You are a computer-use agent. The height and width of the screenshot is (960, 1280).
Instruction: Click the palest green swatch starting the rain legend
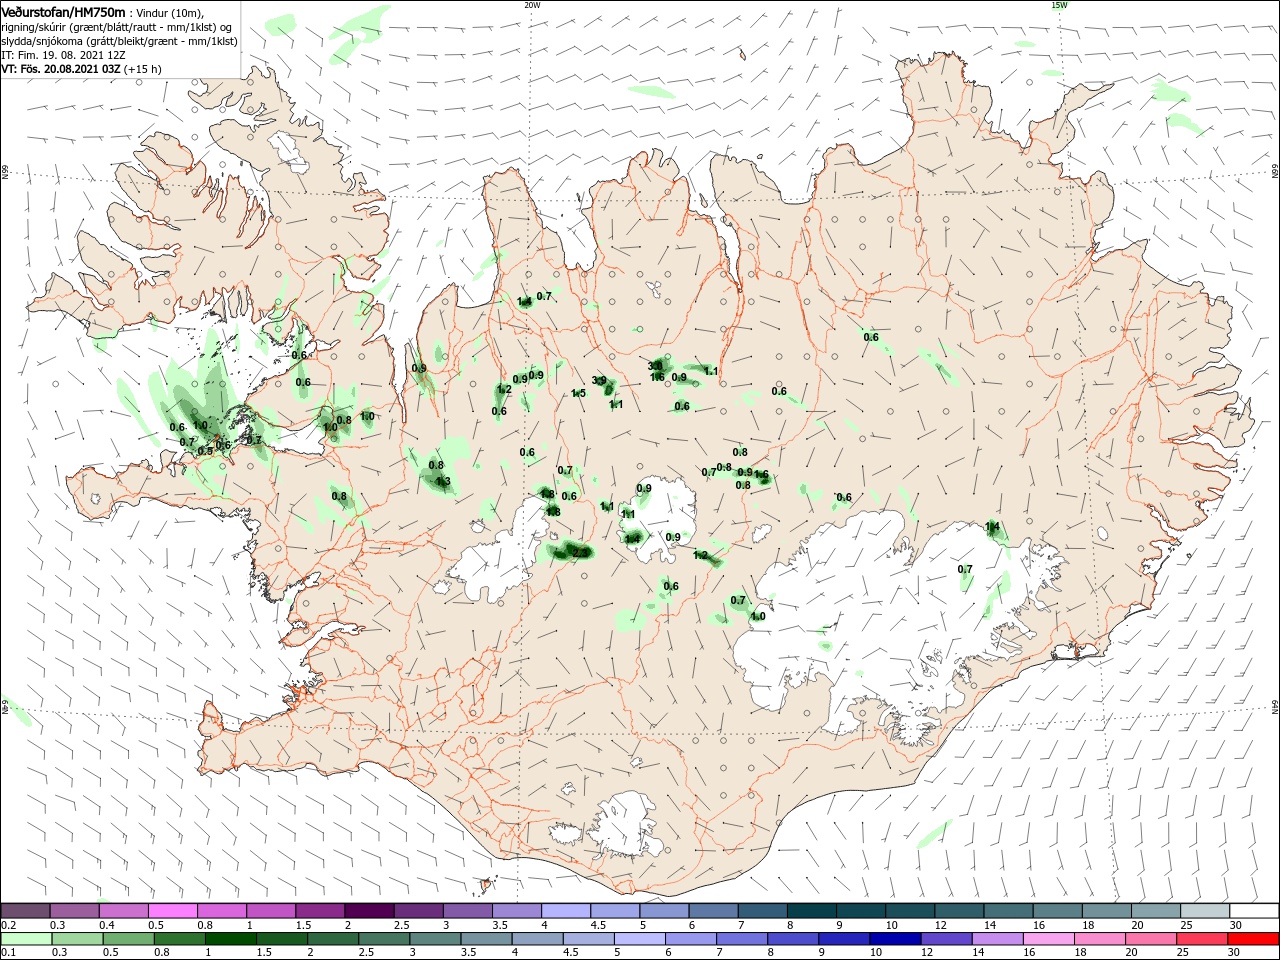pos(26,939)
